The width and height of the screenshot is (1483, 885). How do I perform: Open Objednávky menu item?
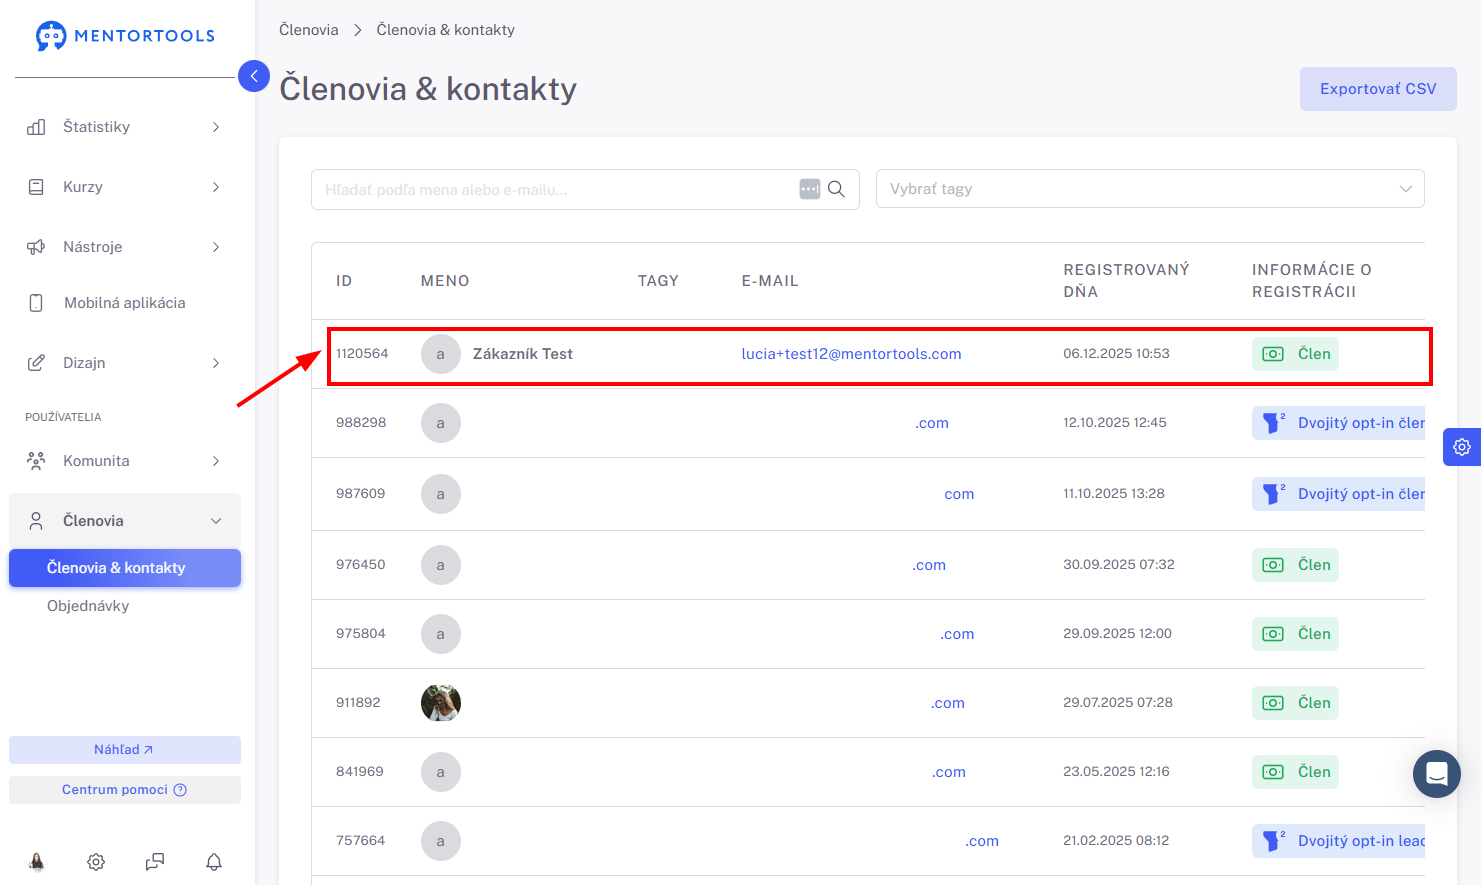point(88,606)
